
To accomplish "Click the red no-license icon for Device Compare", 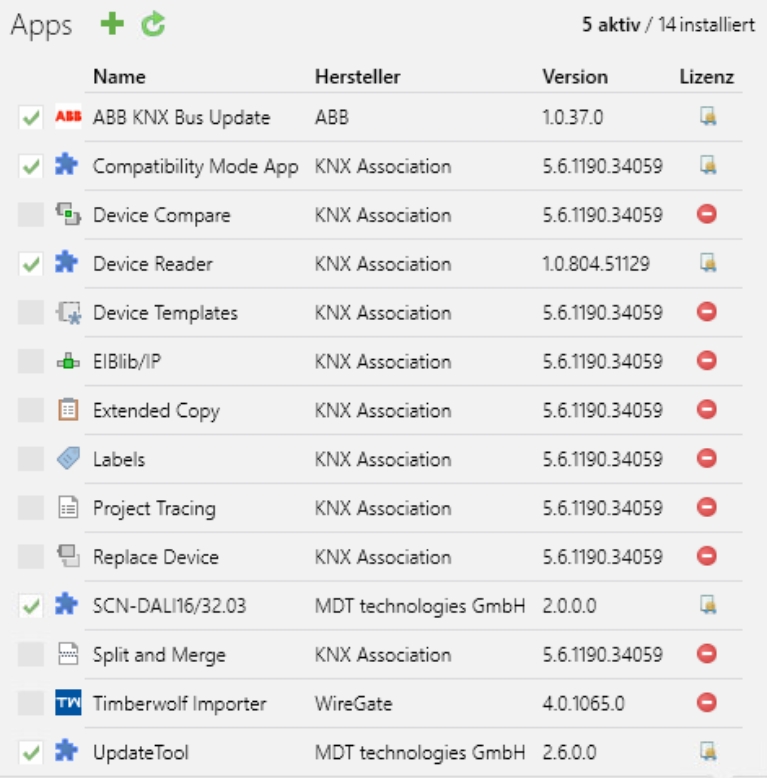I will 706,214.
